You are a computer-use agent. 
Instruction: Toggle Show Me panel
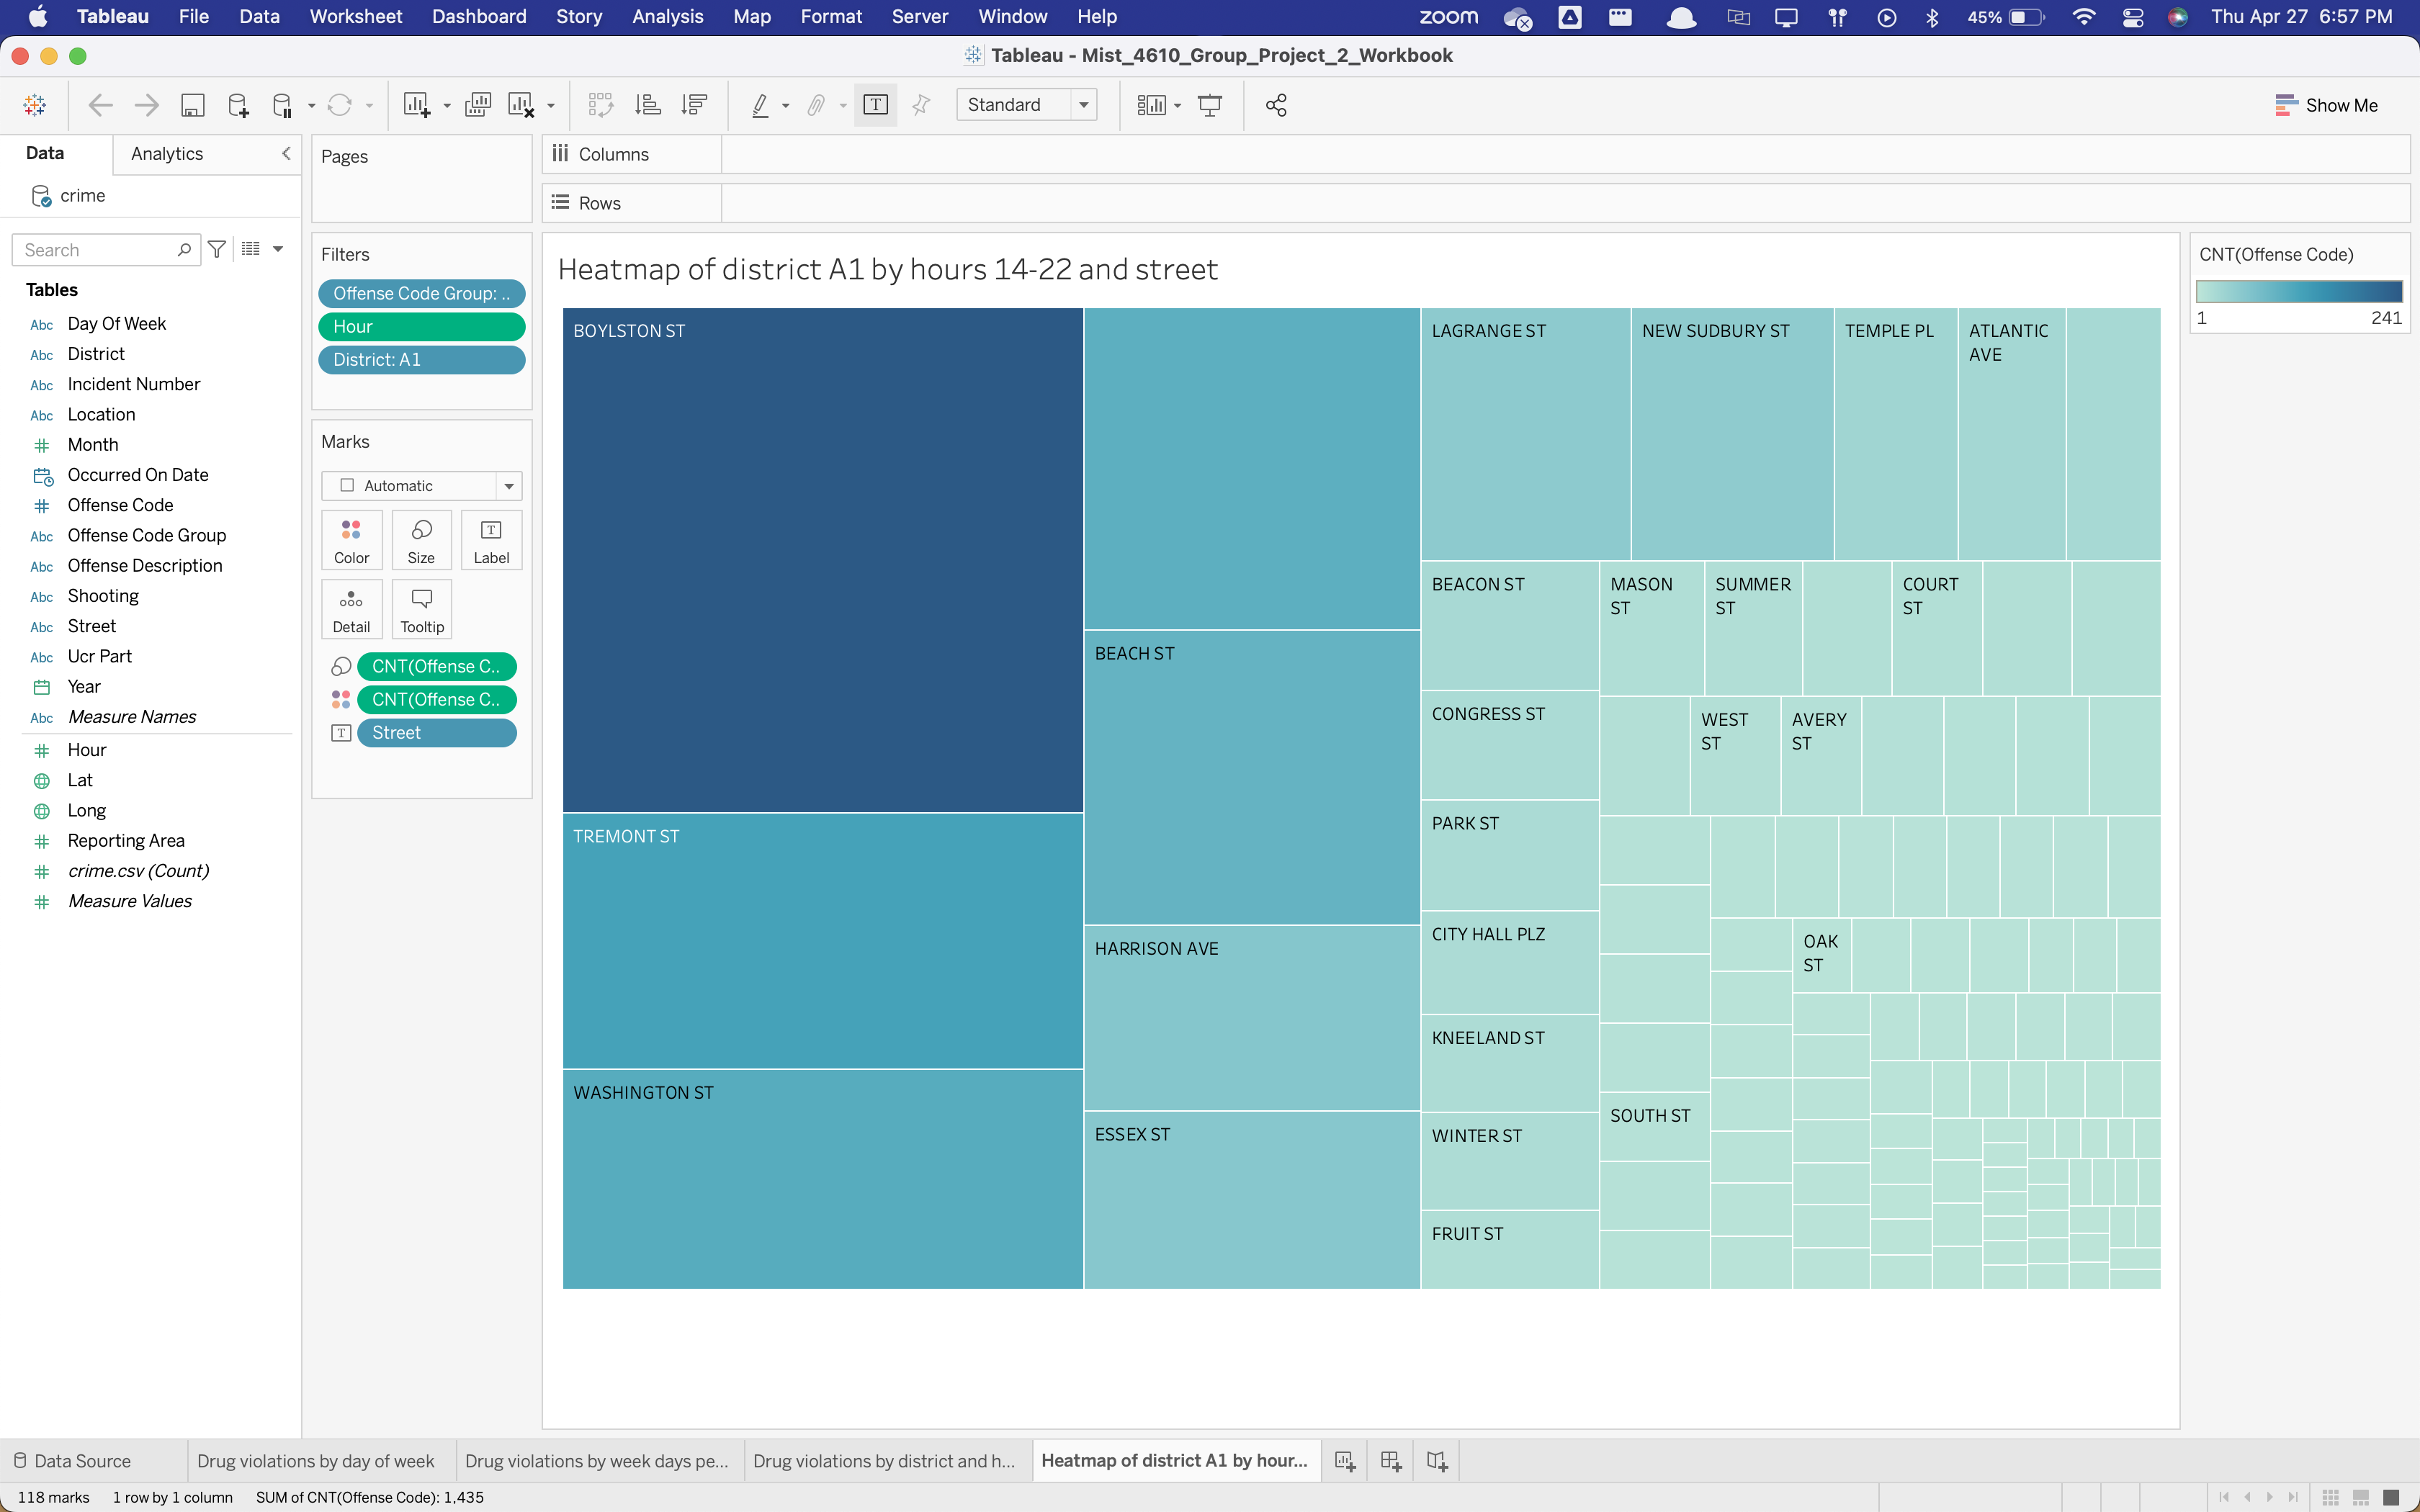click(2326, 105)
